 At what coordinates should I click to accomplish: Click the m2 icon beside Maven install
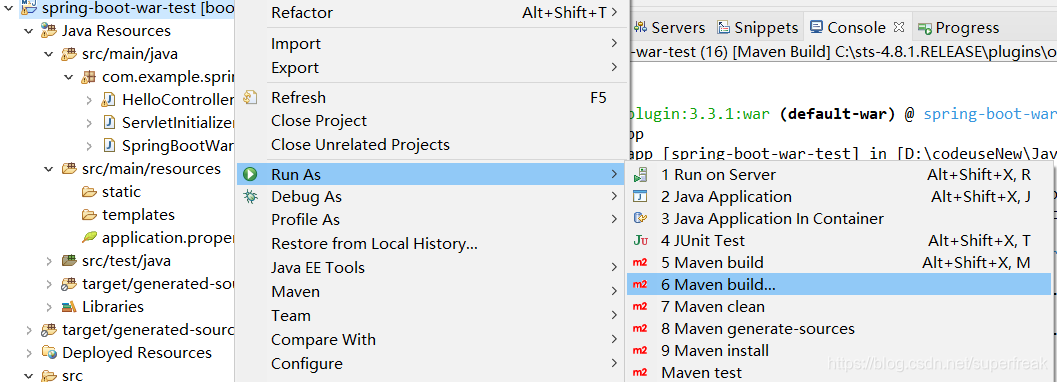tap(640, 350)
